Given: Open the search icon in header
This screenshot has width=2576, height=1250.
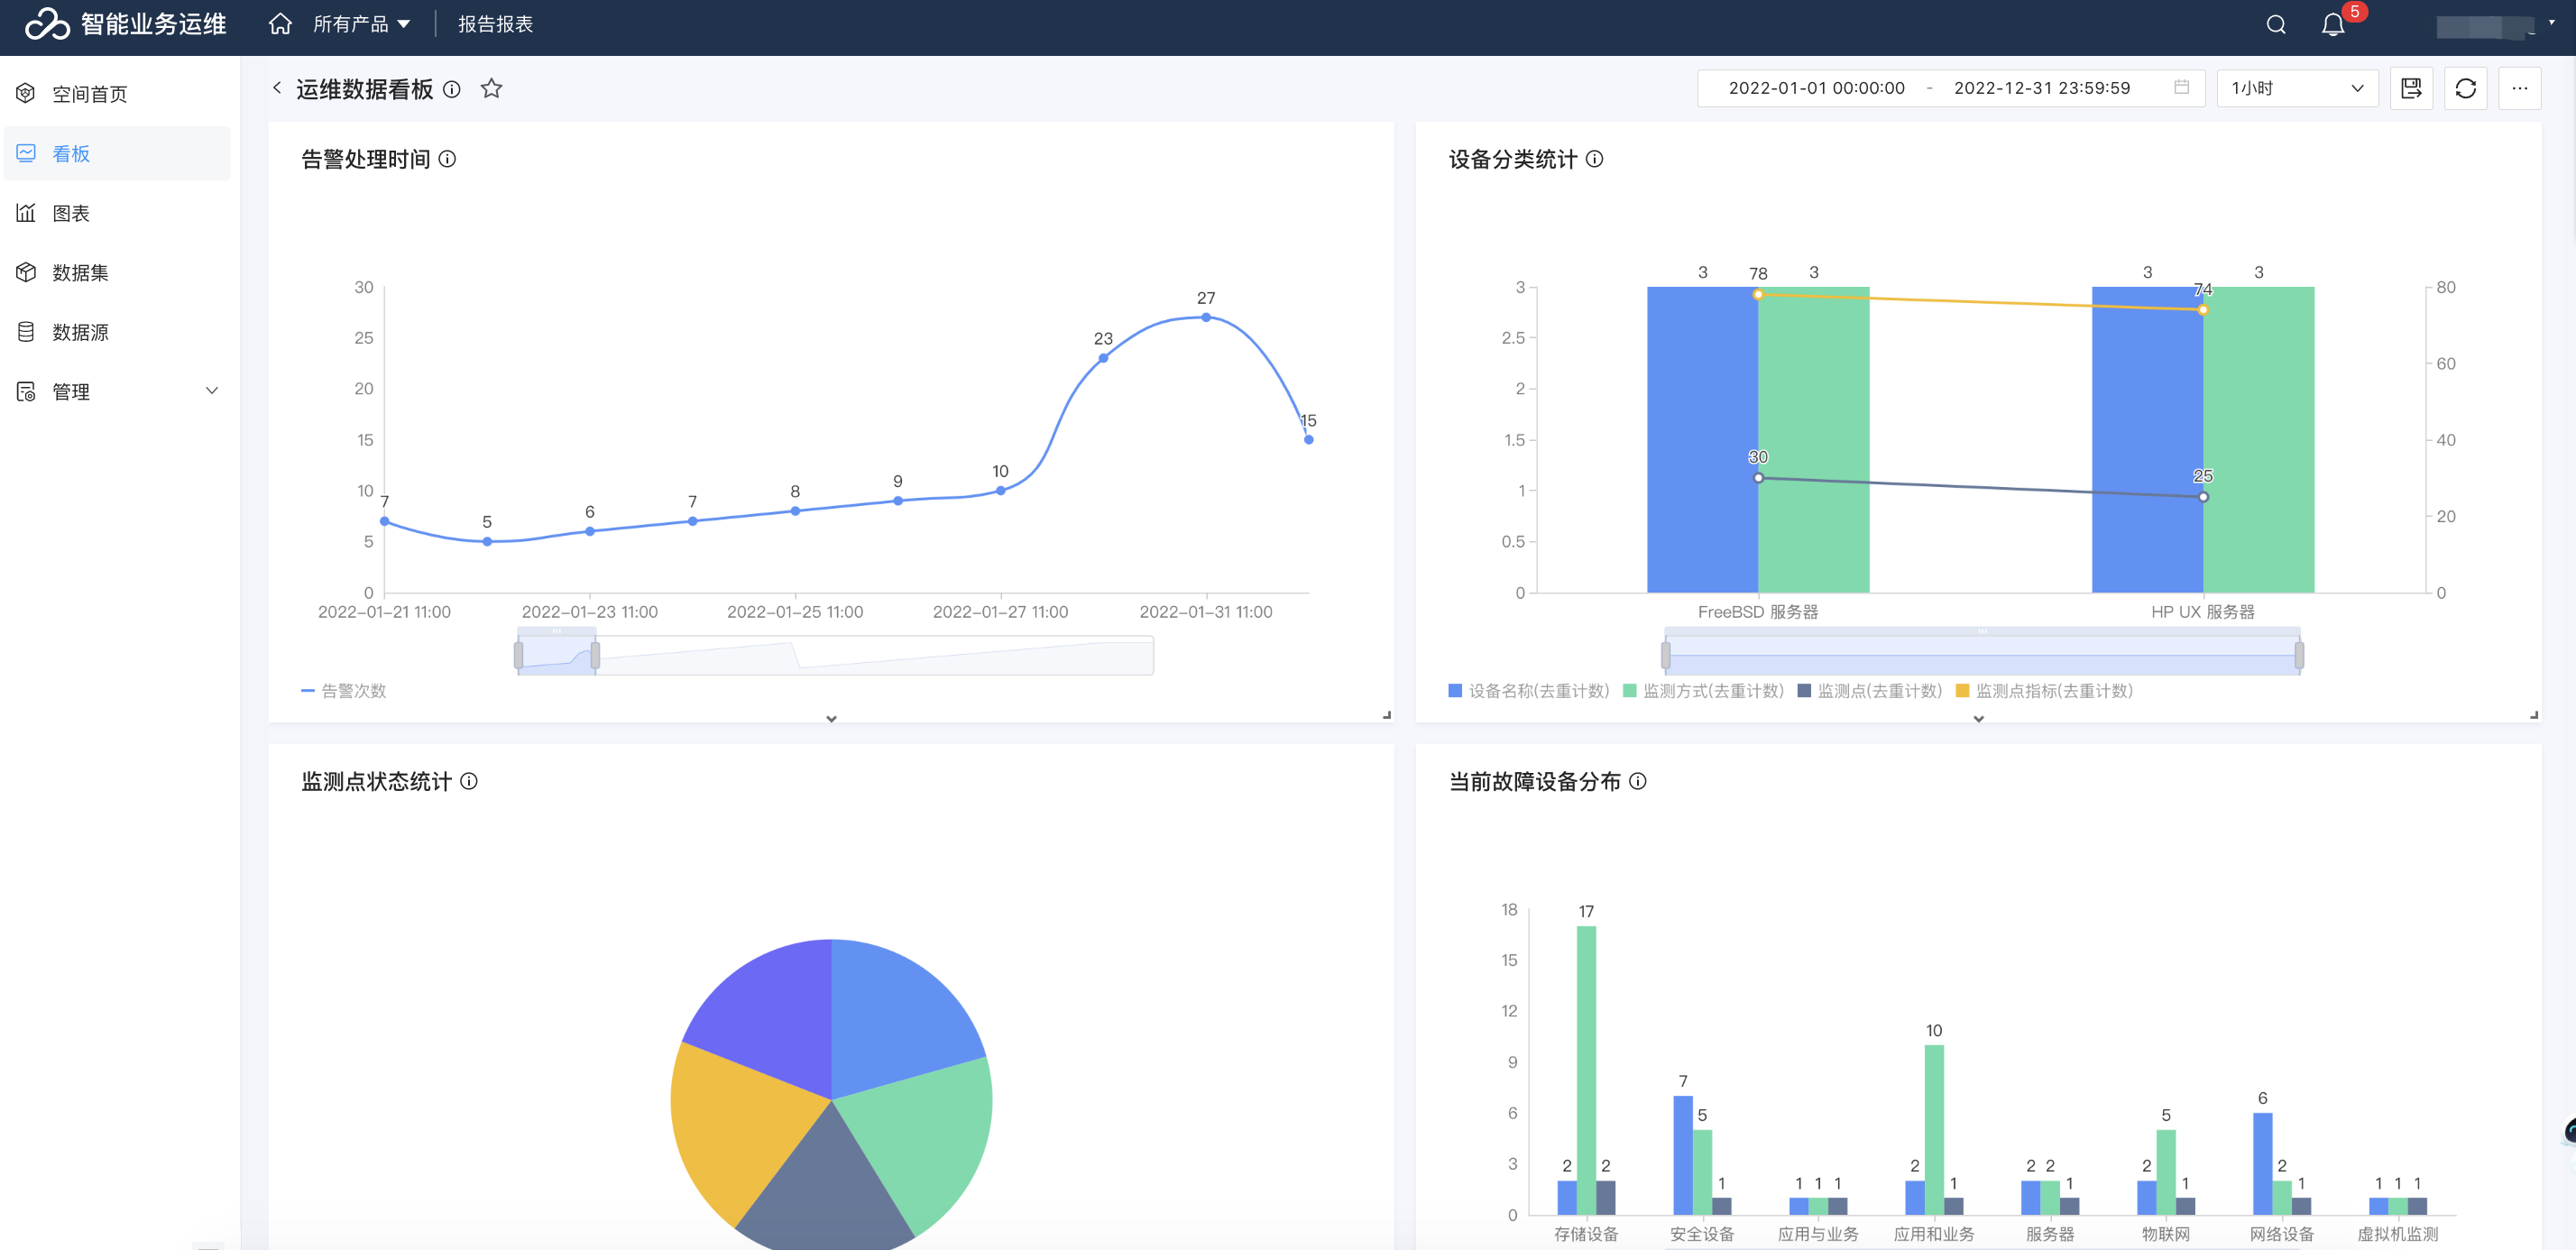Looking at the screenshot, I should 2276,25.
